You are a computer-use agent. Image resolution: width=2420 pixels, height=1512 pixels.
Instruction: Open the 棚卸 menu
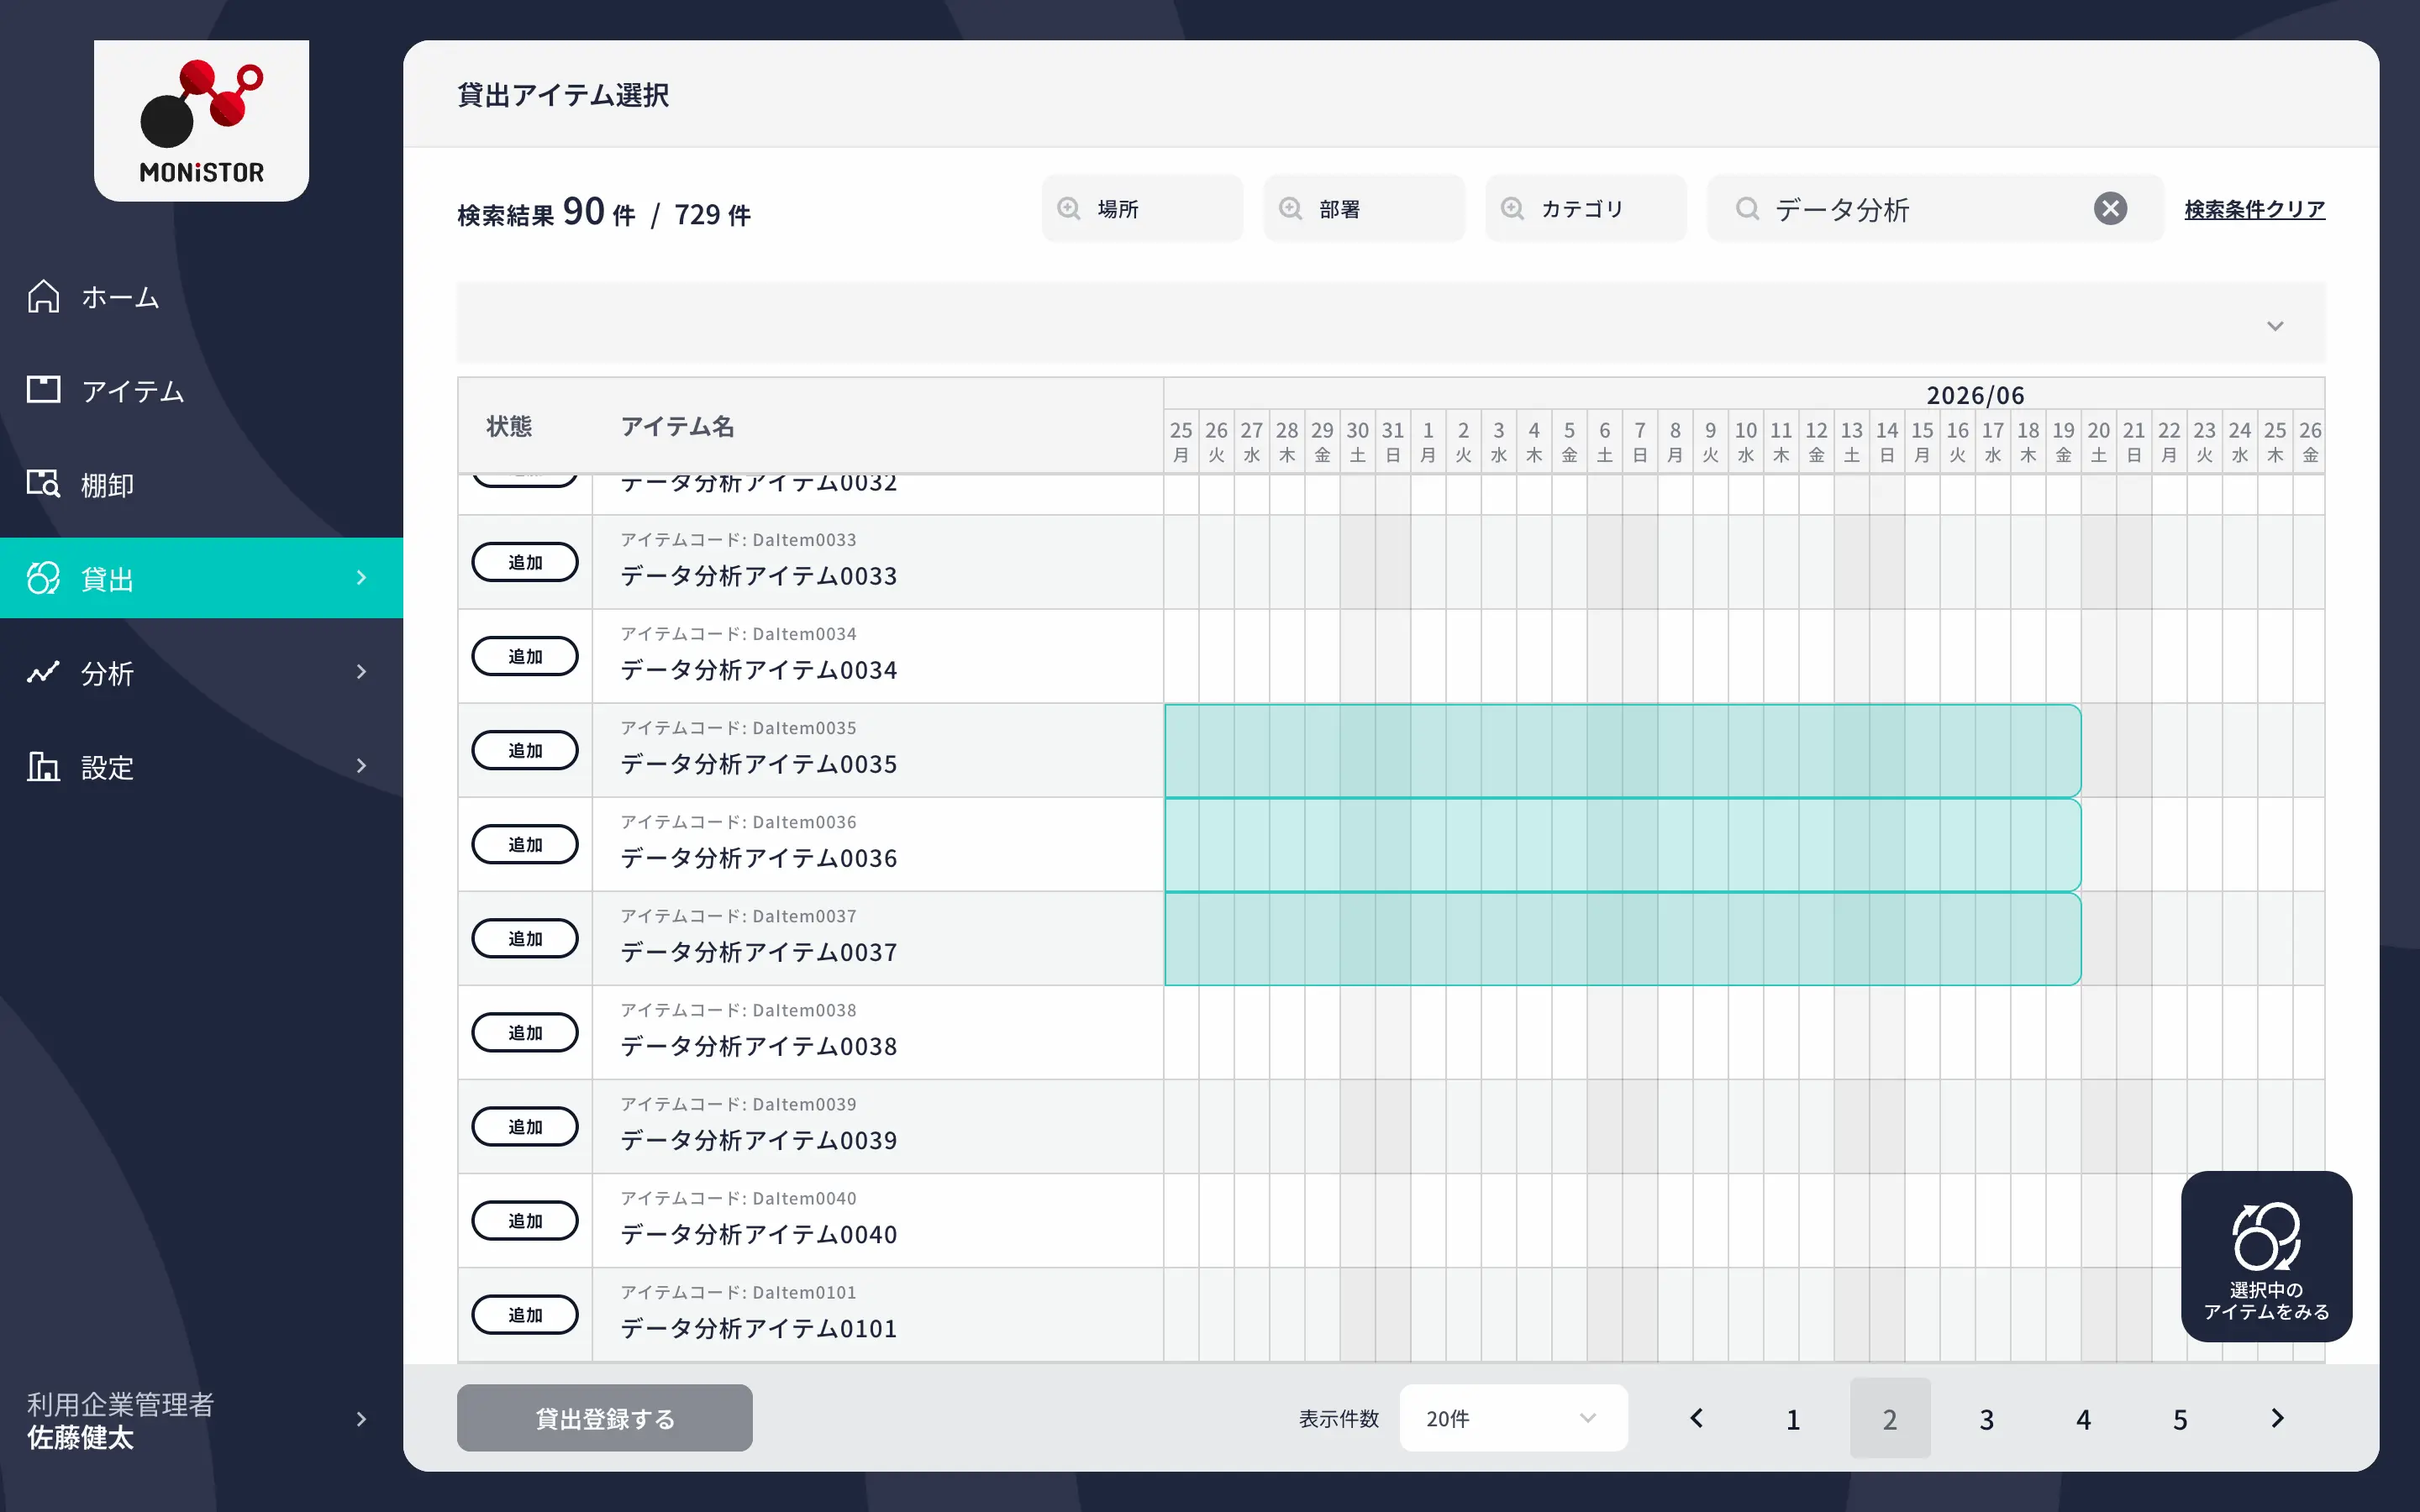201,484
